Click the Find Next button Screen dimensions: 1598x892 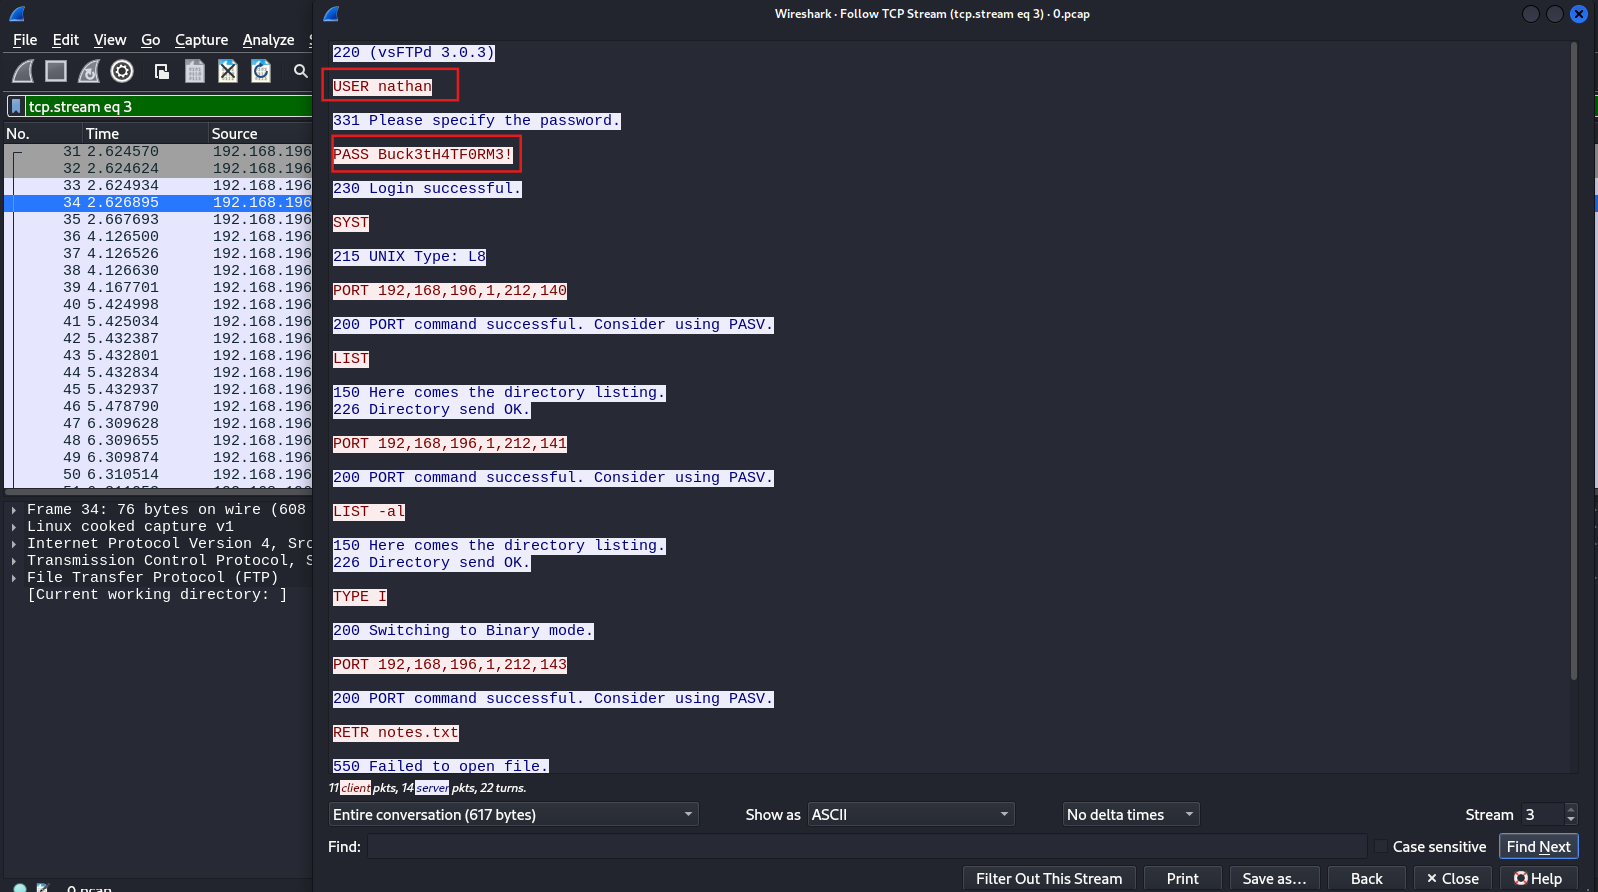click(x=1538, y=847)
